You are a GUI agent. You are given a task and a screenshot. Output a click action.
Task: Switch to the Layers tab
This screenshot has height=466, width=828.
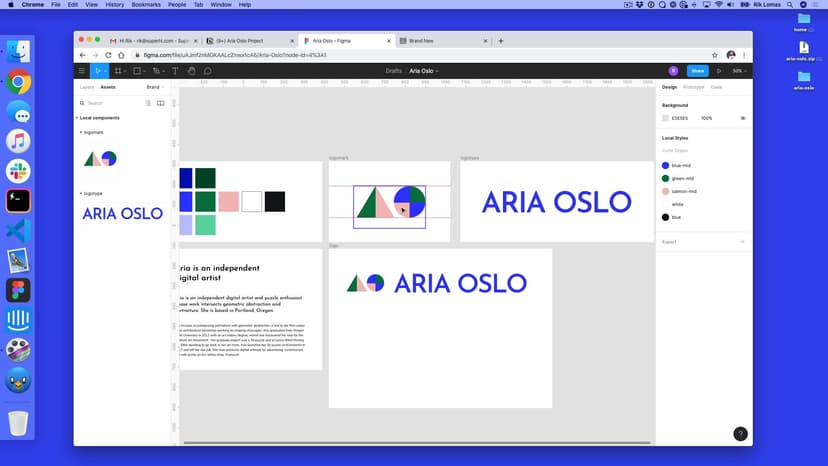point(87,87)
